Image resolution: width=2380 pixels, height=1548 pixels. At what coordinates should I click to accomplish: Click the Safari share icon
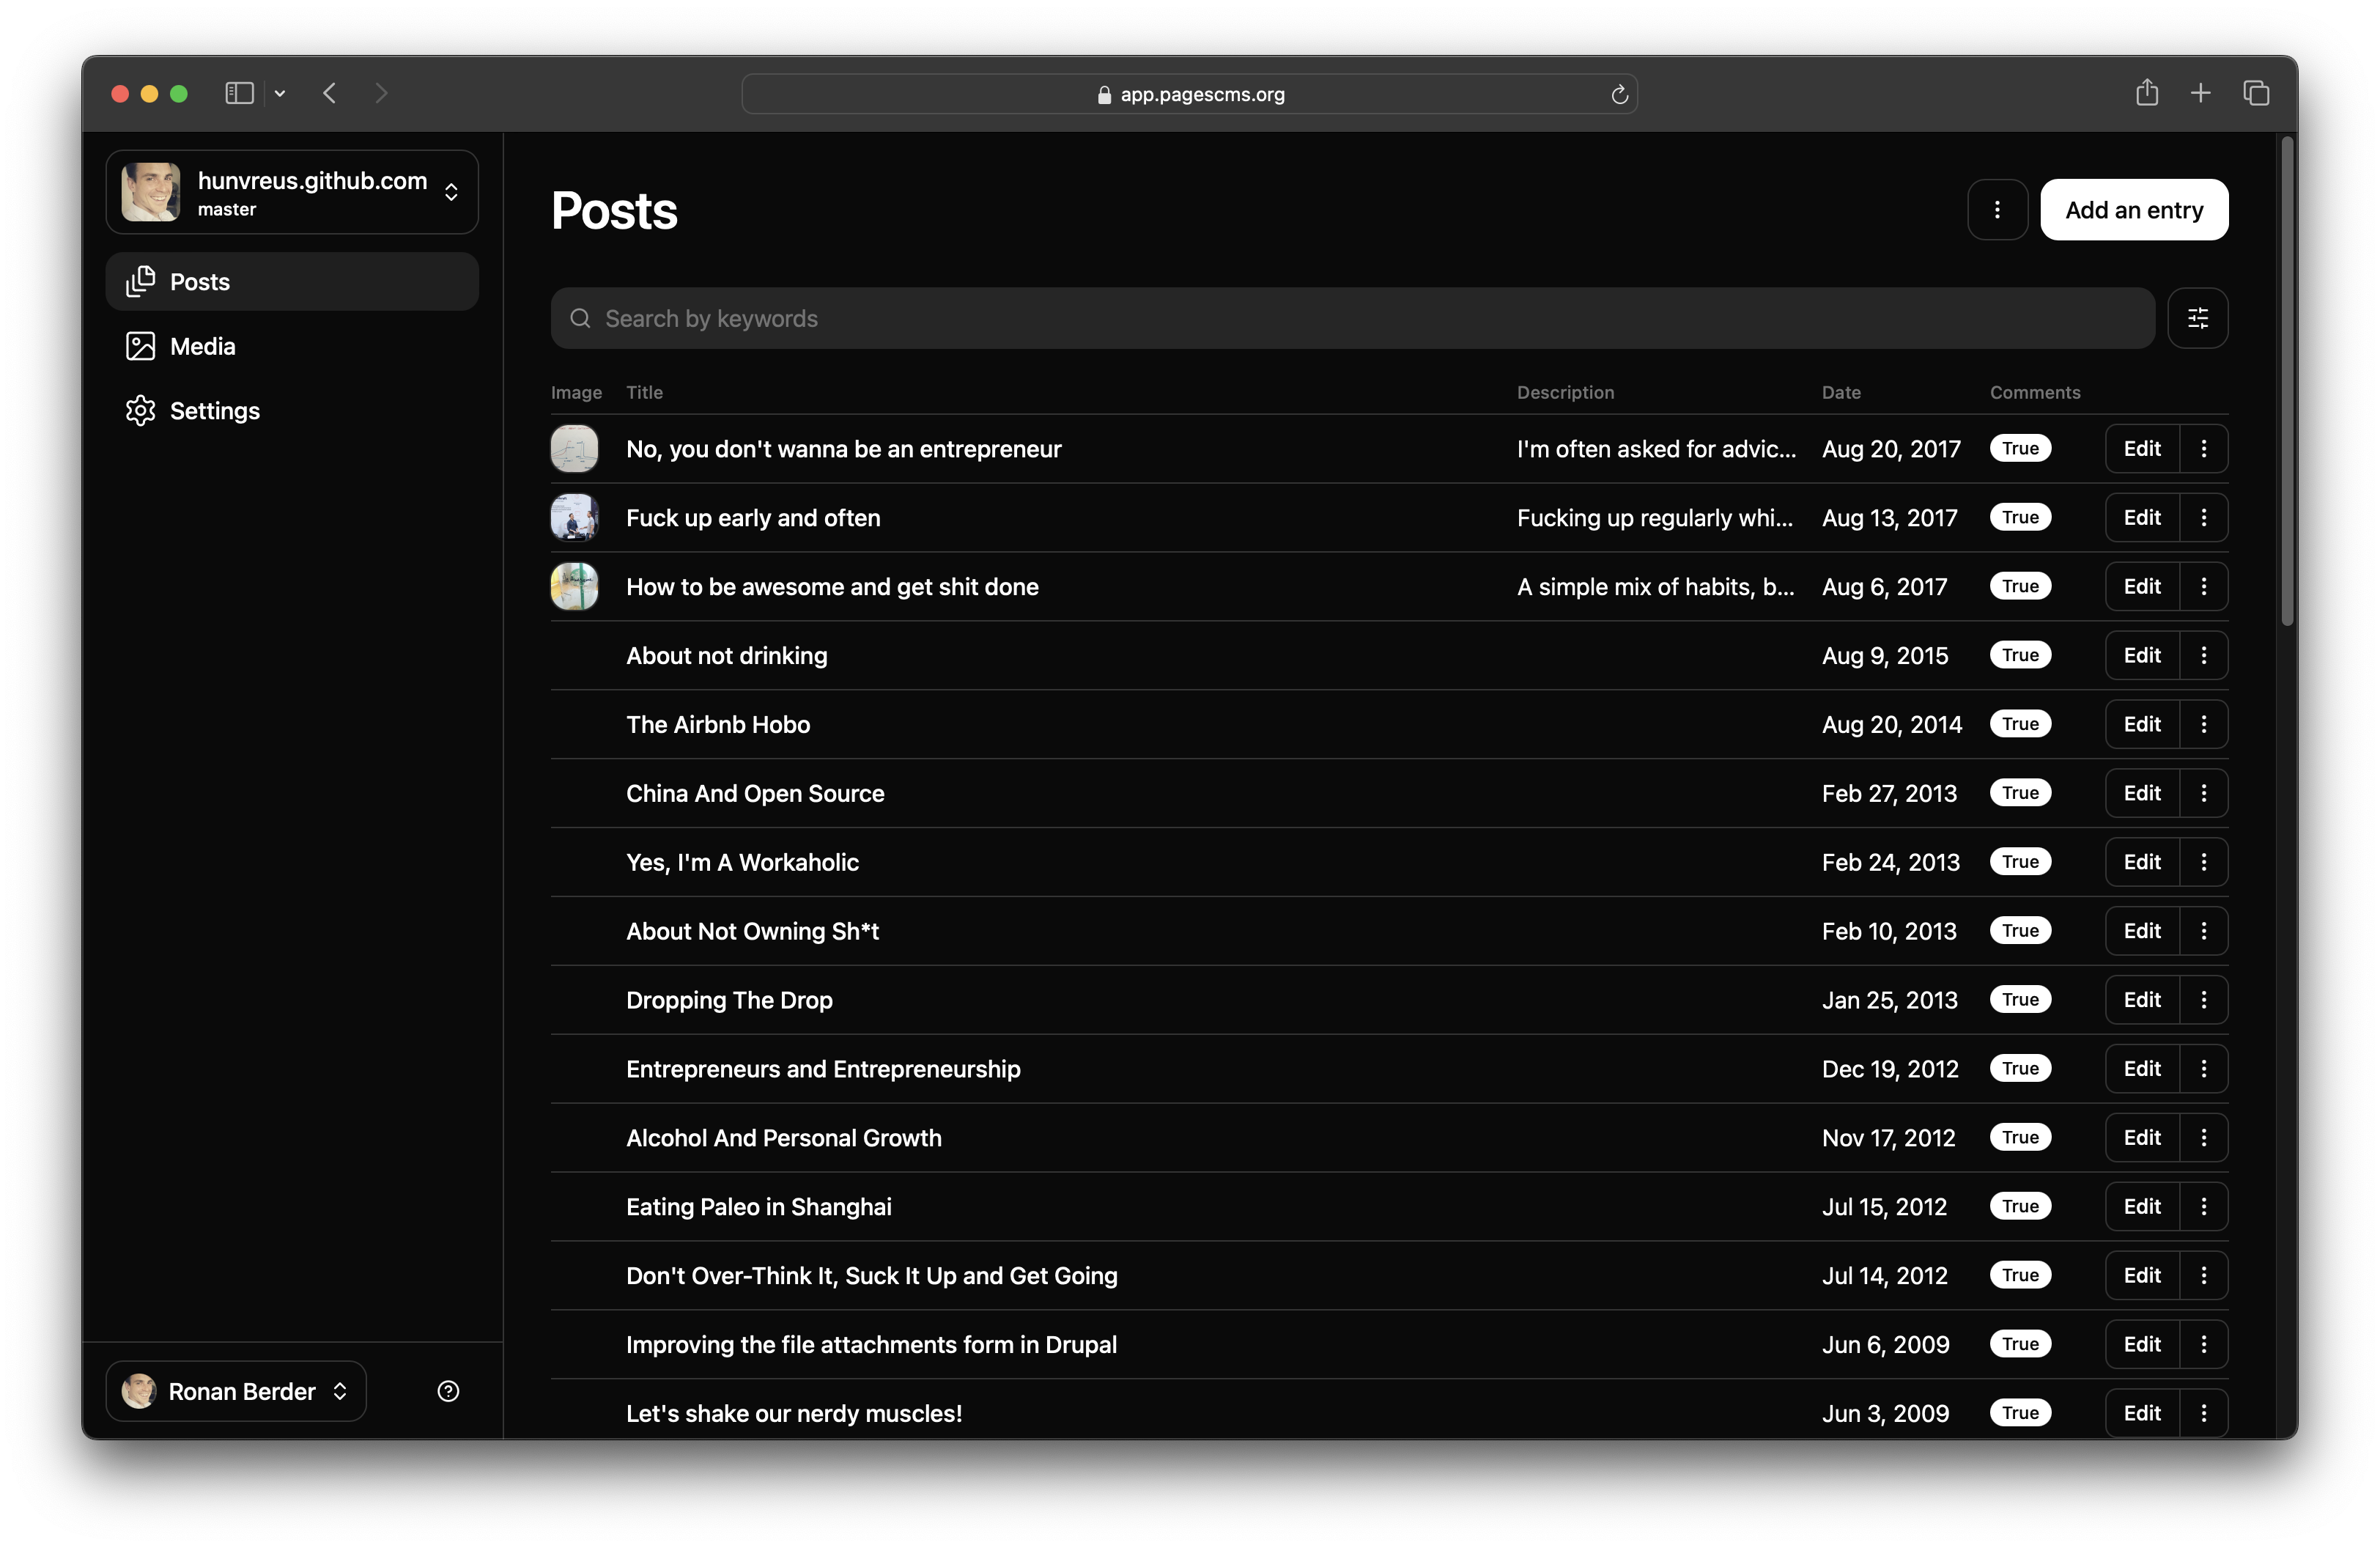tap(2146, 93)
